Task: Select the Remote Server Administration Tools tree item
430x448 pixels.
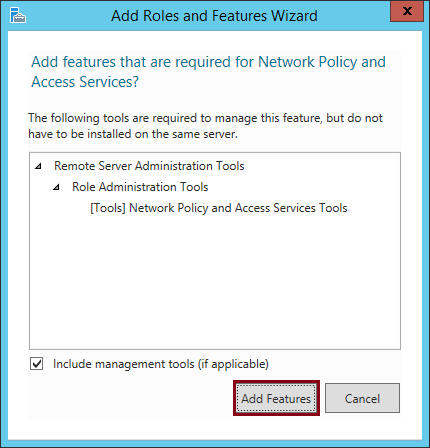Action: [149, 166]
